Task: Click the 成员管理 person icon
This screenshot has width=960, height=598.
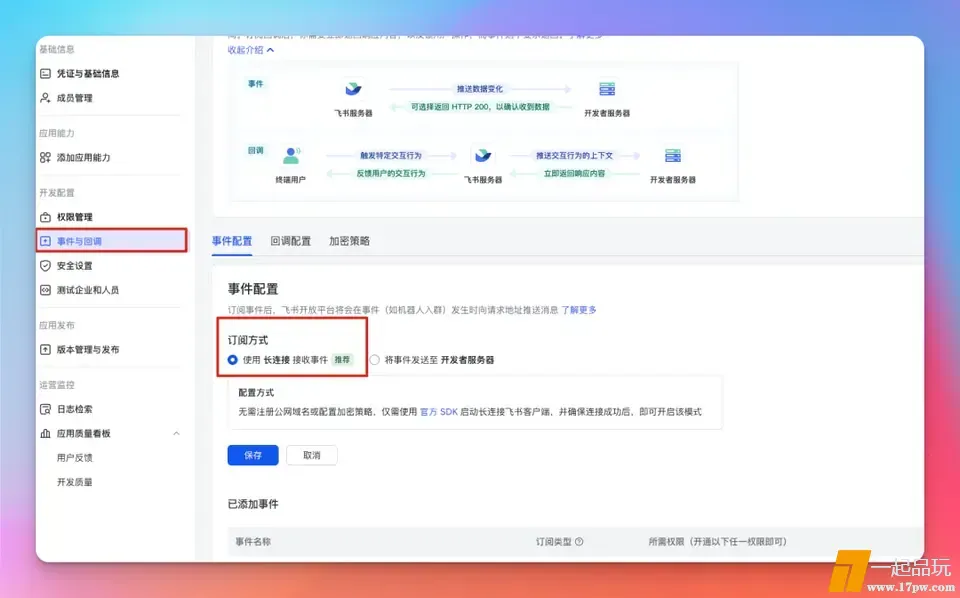Action: coord(45,98)
